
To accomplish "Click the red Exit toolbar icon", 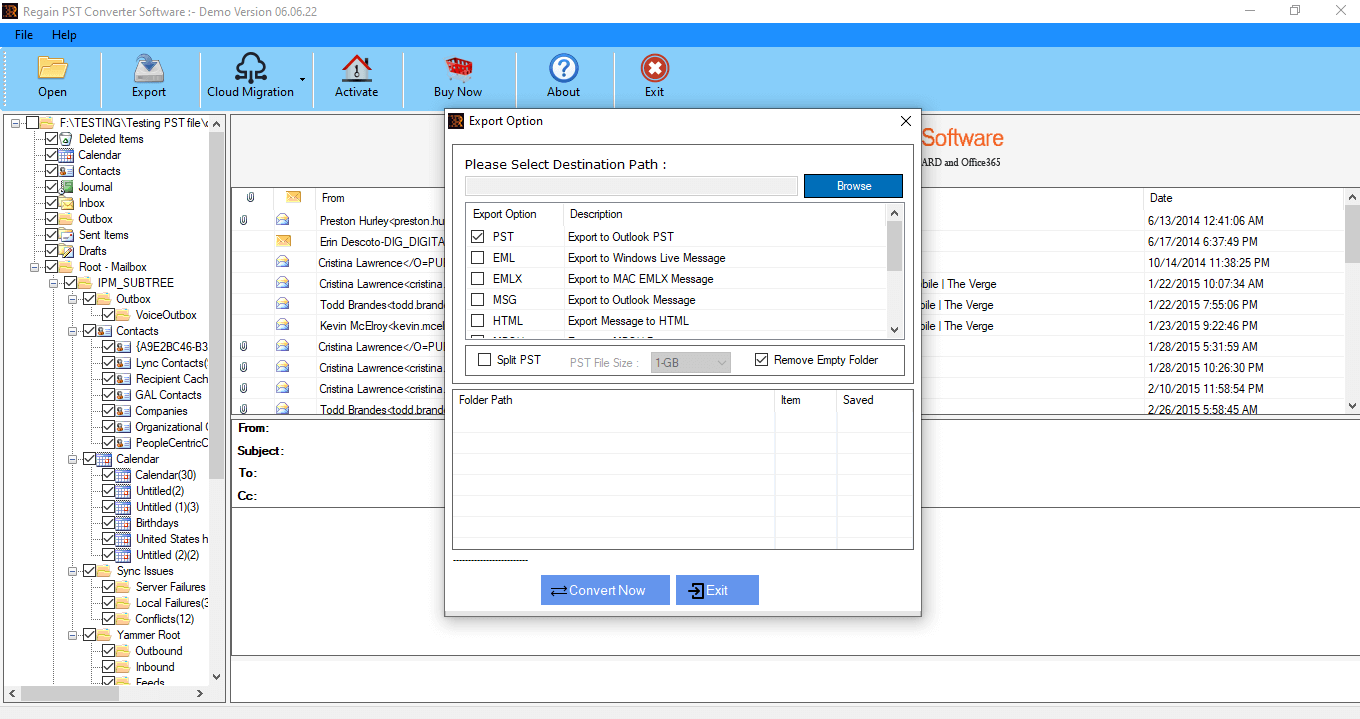I will (x=654, y=68).
